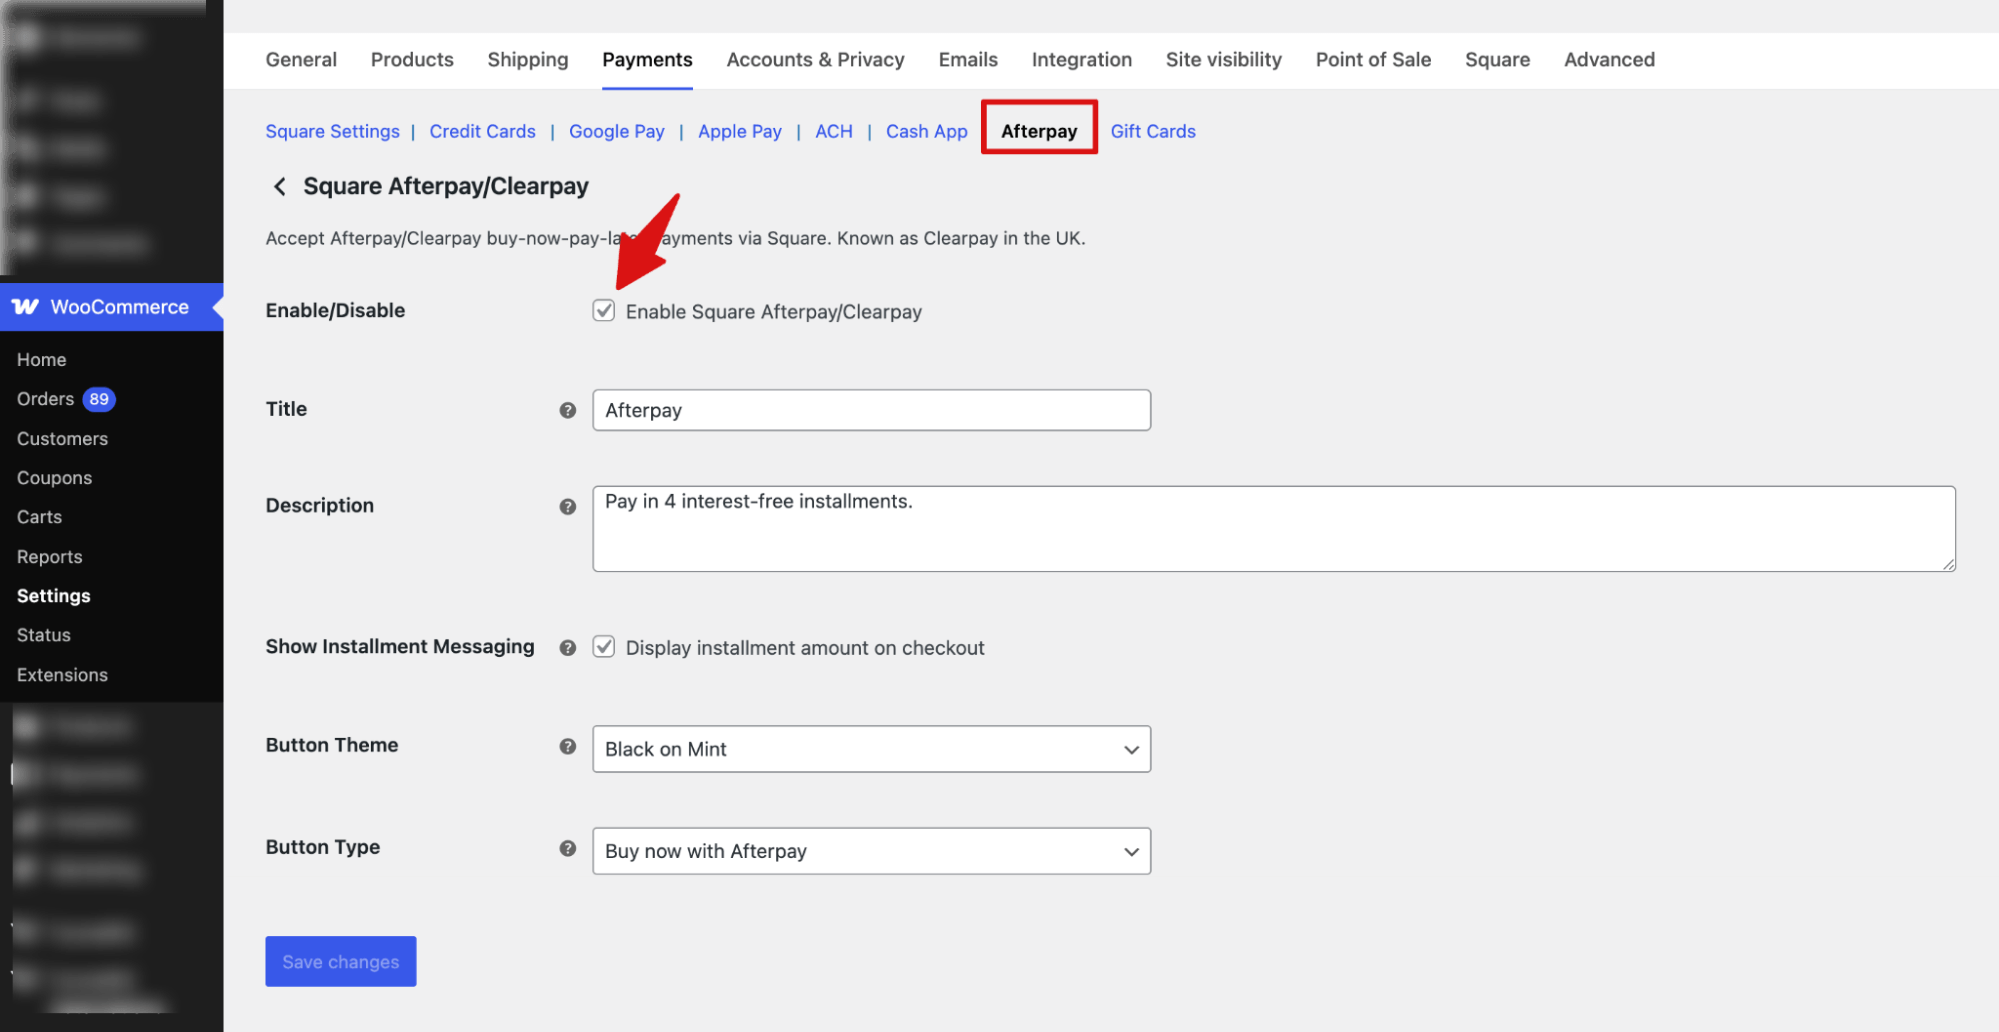Go to Cash App section link
Image resolution: width=1999 pixels, height=1032 pixels.
coord(927,132)
